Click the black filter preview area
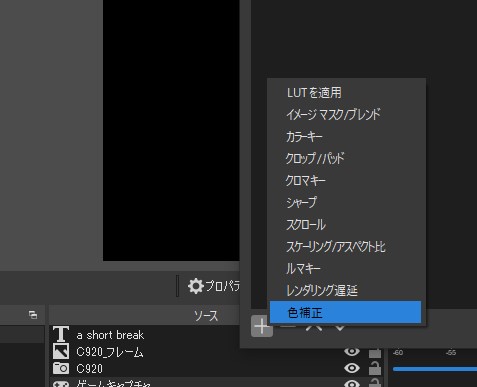 (x=171, y=130)
